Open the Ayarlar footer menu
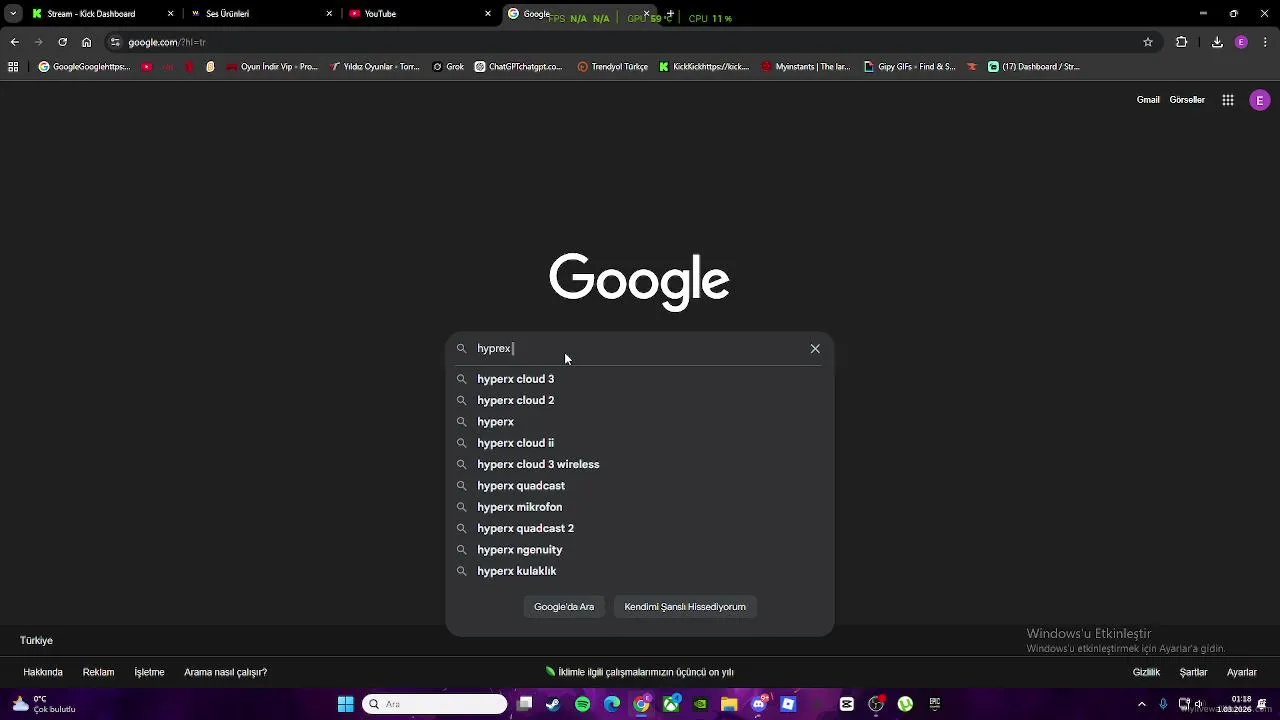The width and height of the screenshot is (1280, 720). 1242,672
